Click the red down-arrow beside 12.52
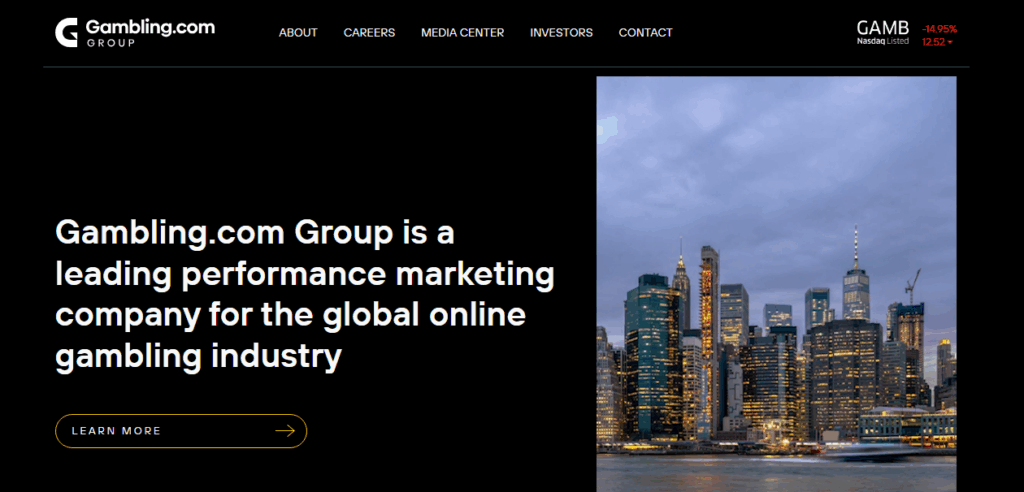Image resolution: width=1024 pixels, height=492 pixels. tap(950, 43)
